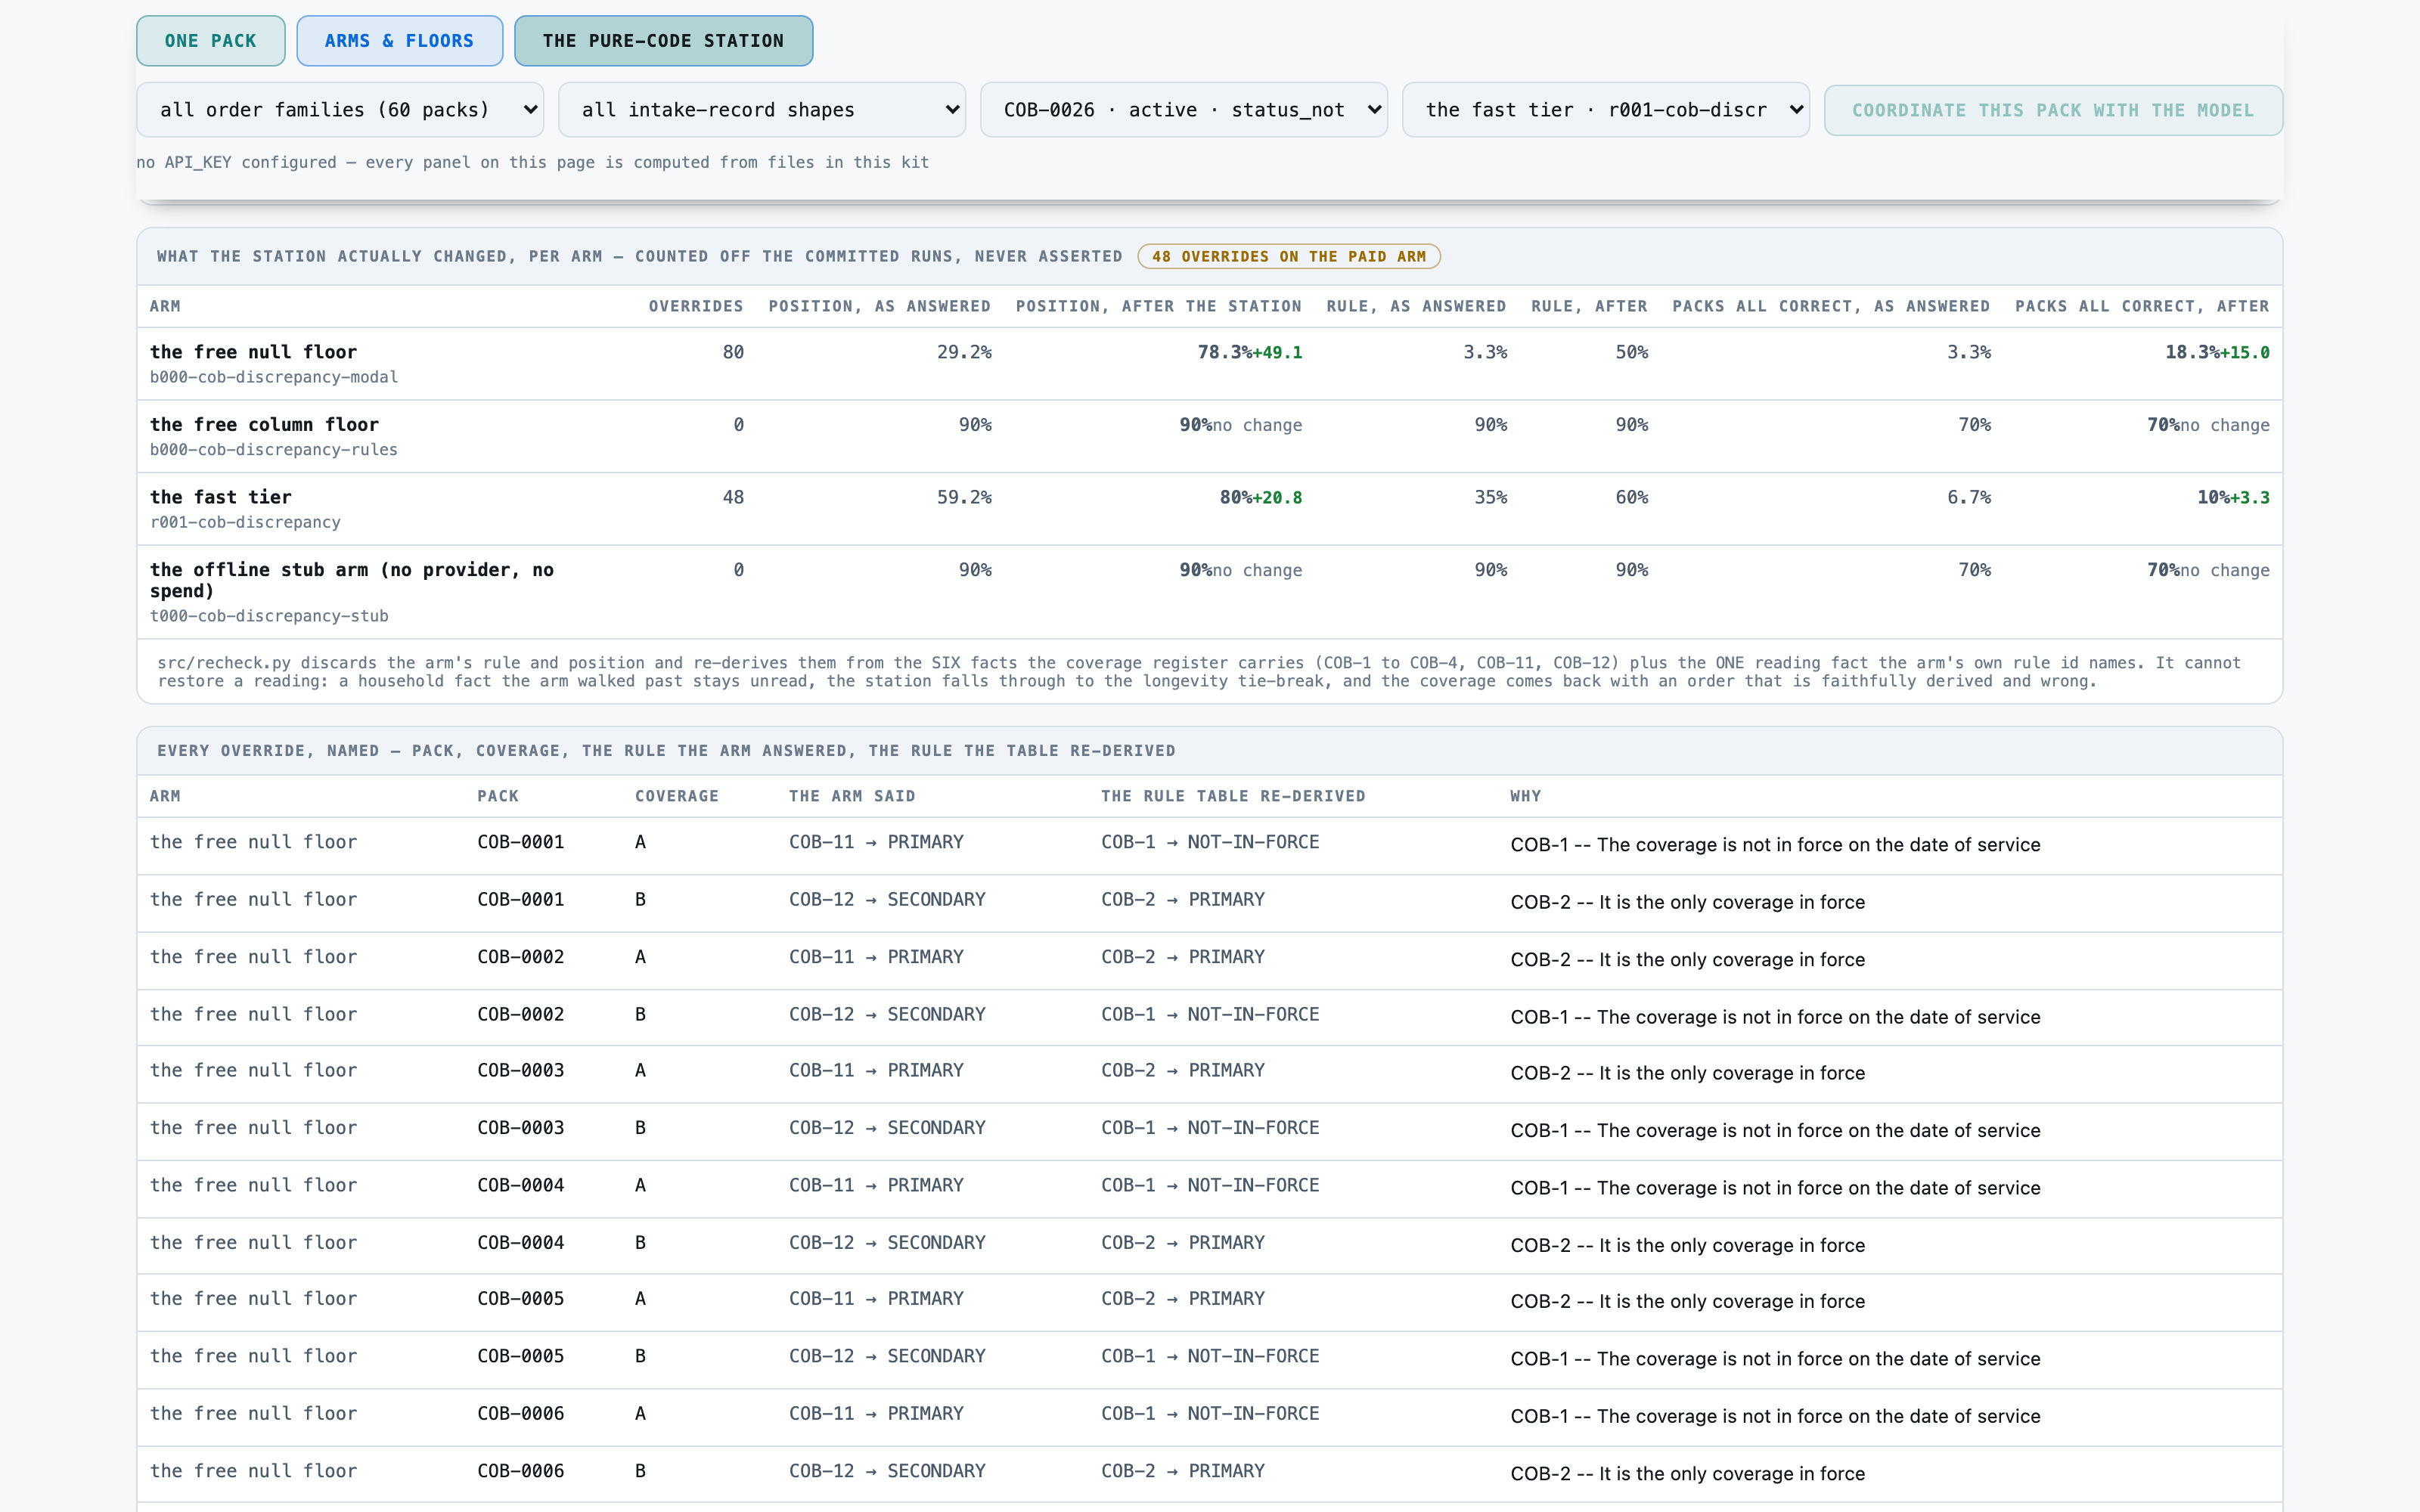Click THE RULE TABLE RE-DERIVED column header
The image size is (2420, 1512).
(1233, 796)
